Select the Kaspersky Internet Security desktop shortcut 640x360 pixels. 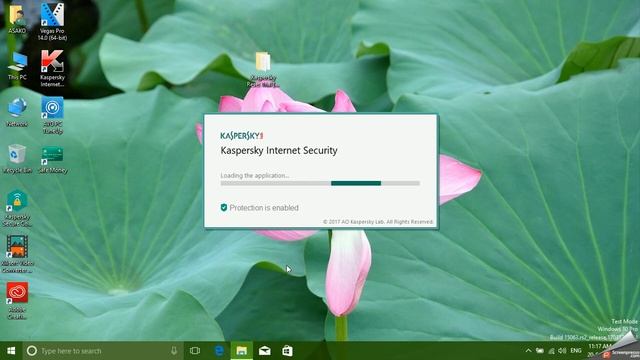pos(52,69)
